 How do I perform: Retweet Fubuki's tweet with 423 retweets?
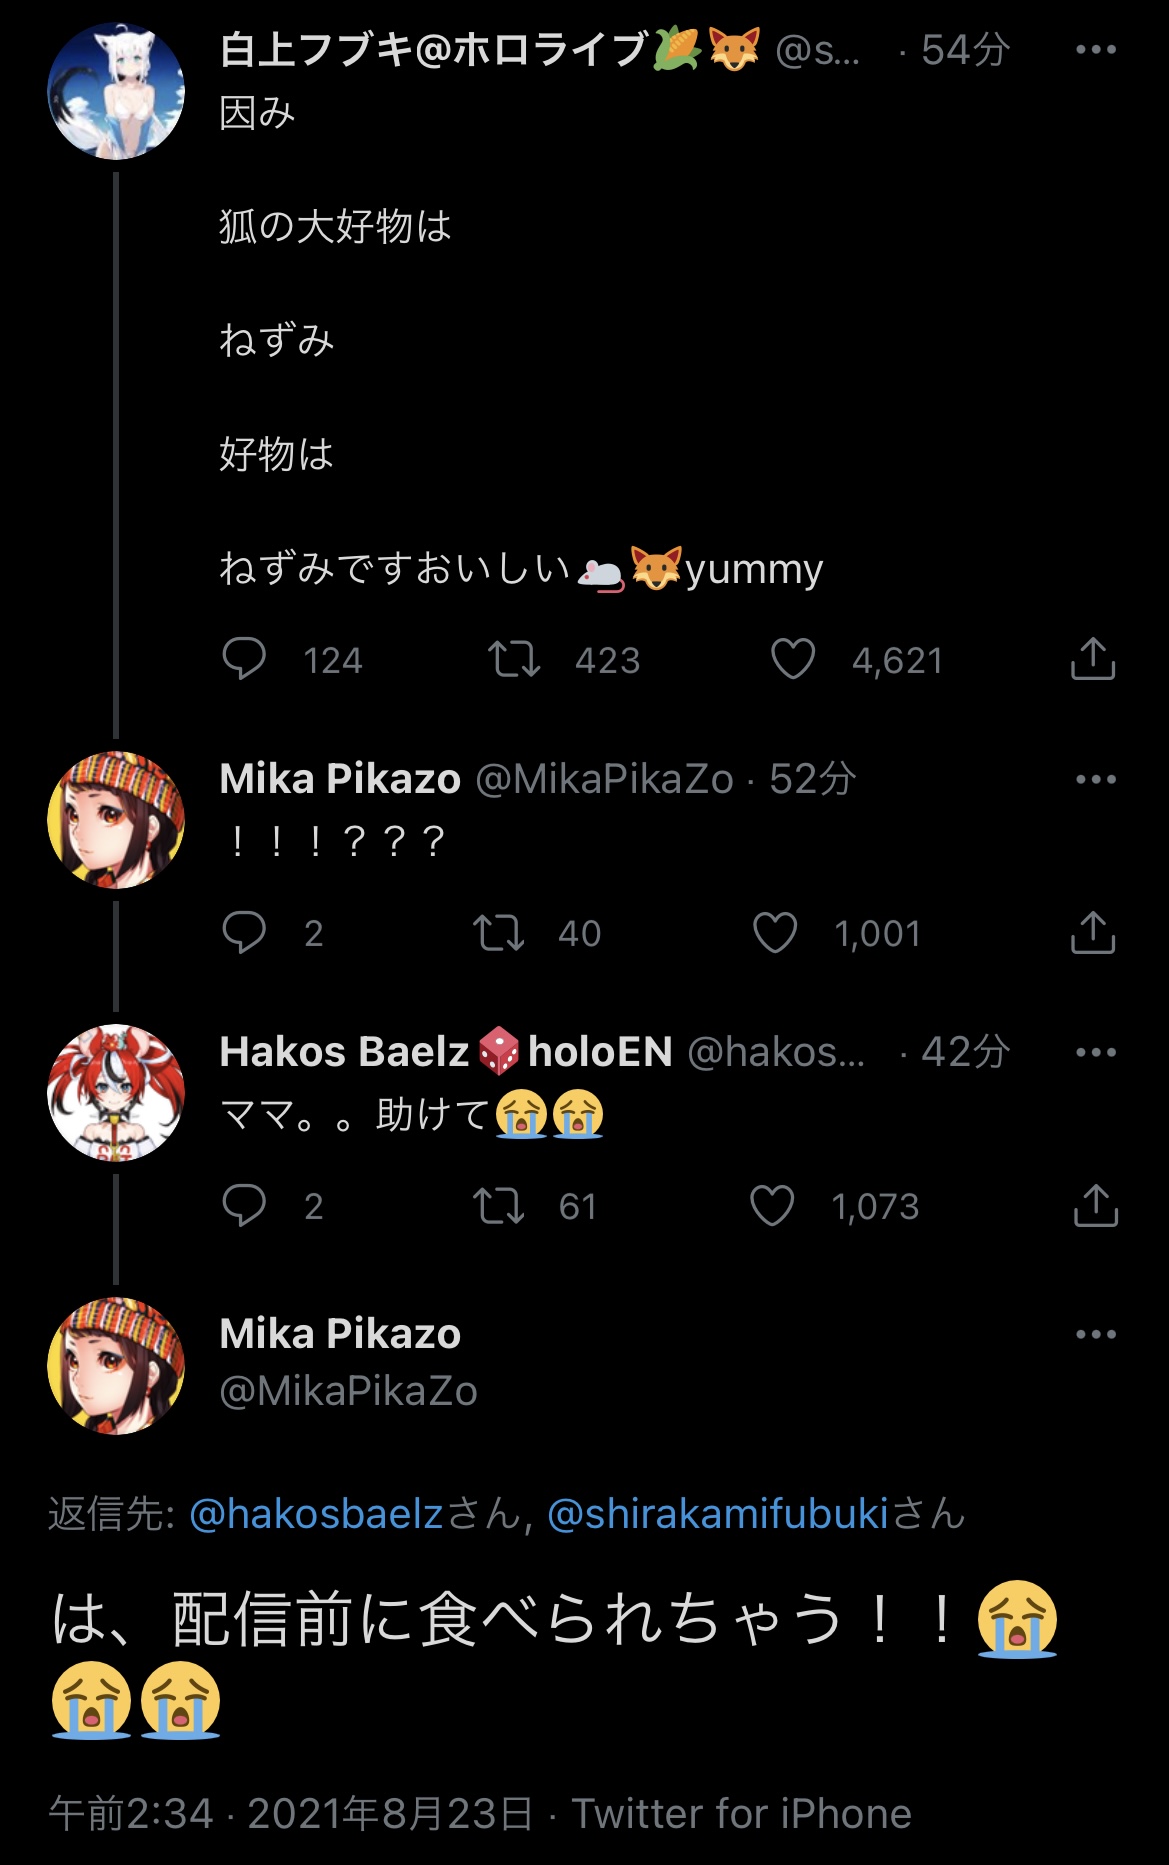pyautogui.click(x=514, y=660)
